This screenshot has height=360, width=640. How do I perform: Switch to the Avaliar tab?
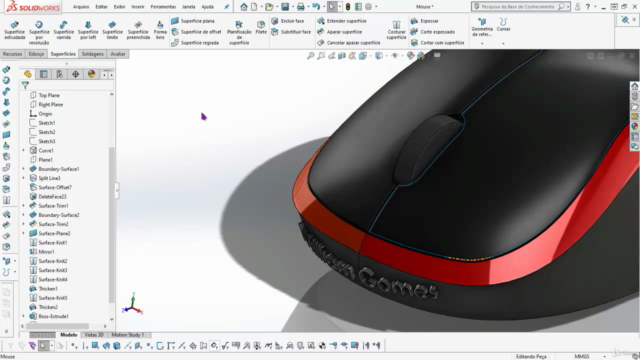tap(118, 54)
